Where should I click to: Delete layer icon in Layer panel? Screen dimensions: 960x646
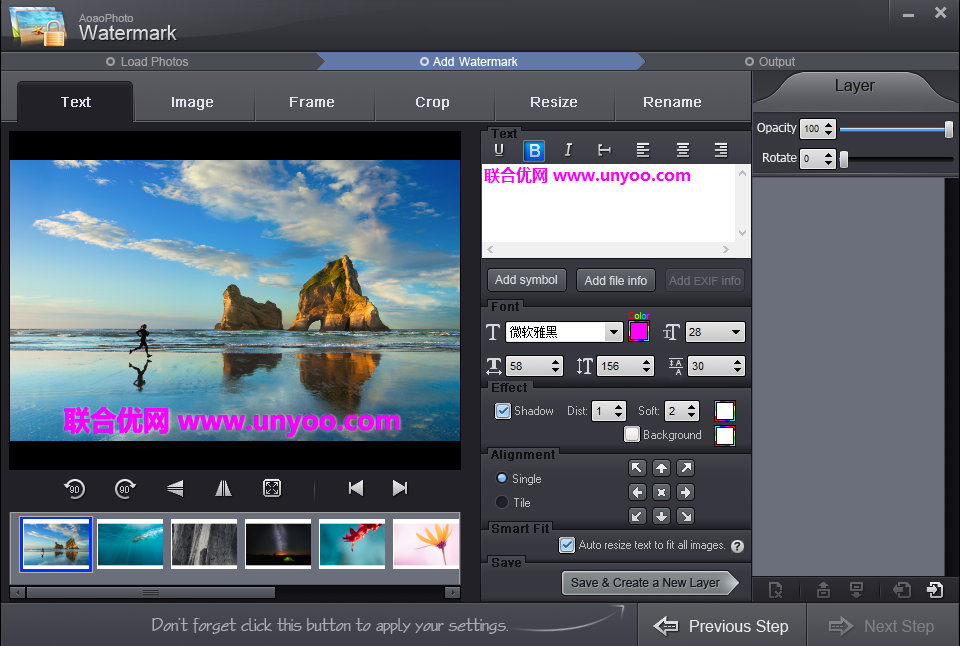[776, 590]
